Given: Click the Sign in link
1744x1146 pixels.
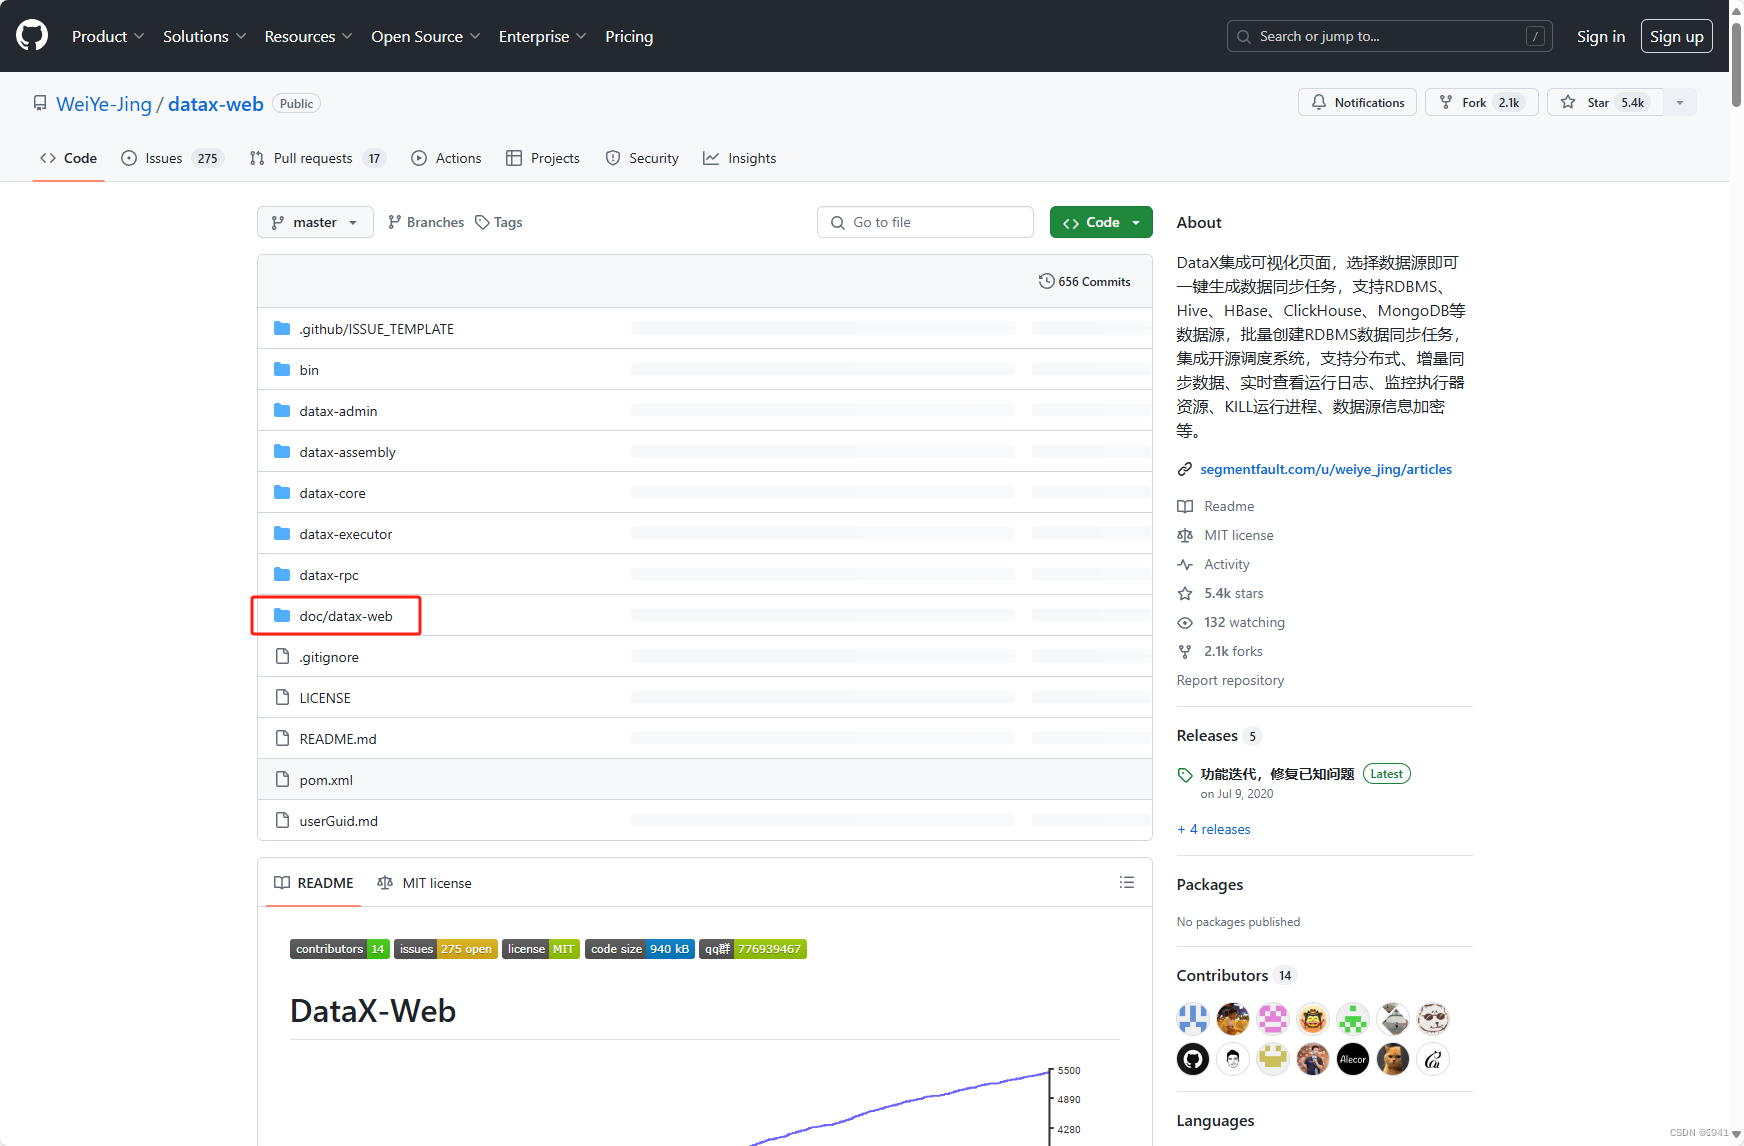Looking at the screenshot, I should tap(1600, 36).
